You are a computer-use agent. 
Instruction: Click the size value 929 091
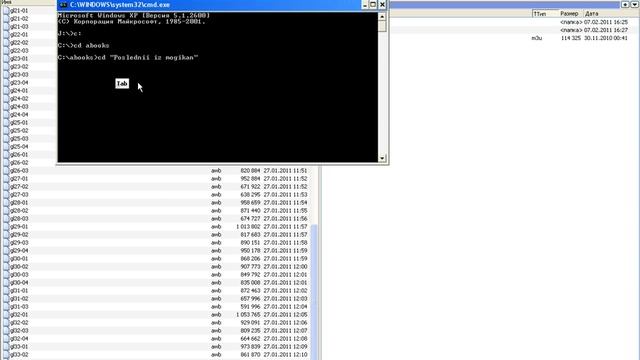[x=250, y=322]
